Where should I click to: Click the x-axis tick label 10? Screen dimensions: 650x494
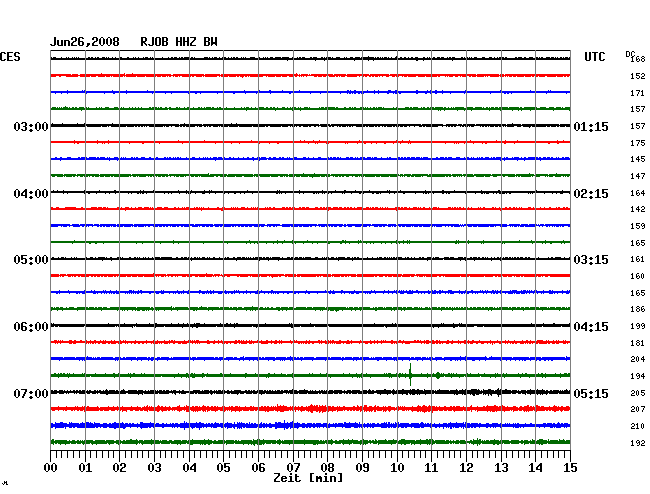click(x=397, y=468)
